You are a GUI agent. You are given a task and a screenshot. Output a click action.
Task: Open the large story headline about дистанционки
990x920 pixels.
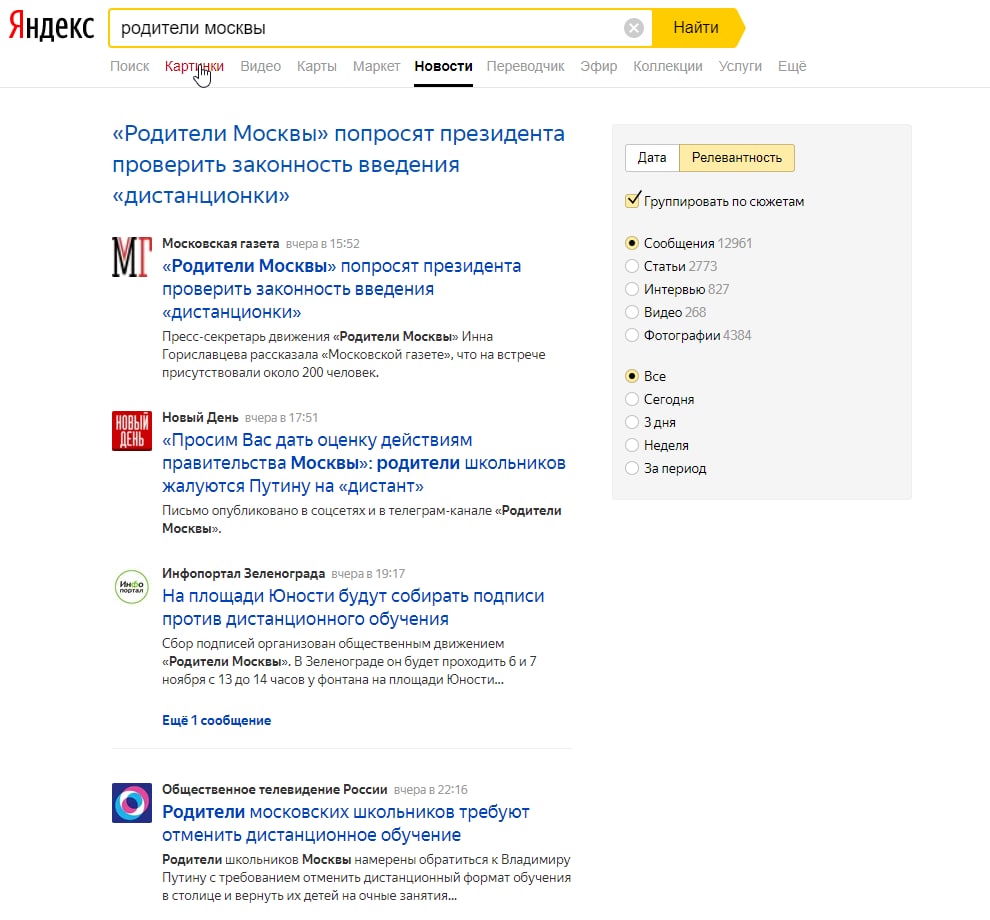[x=338, y=164]
